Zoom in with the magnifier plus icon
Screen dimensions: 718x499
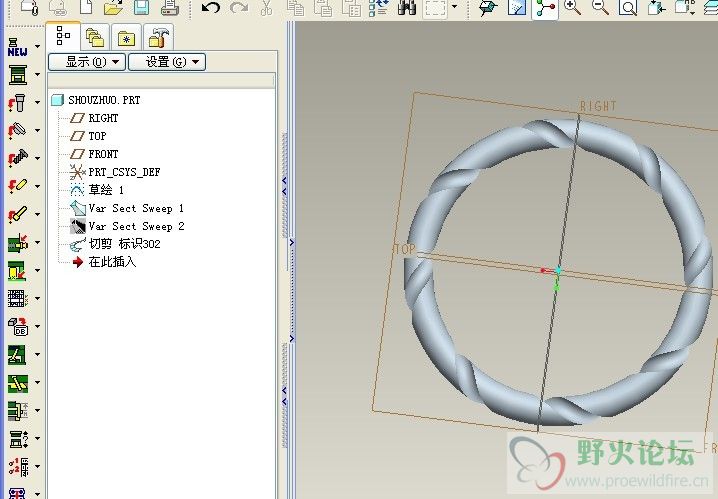tap(572, 7)
